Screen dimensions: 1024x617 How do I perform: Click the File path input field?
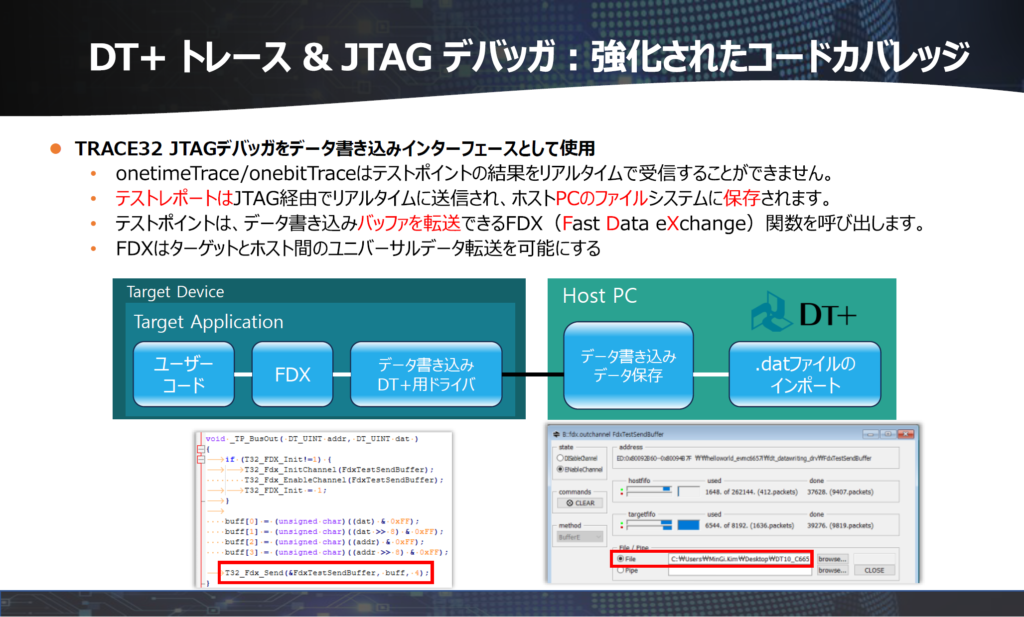click(x=739, y=559)
